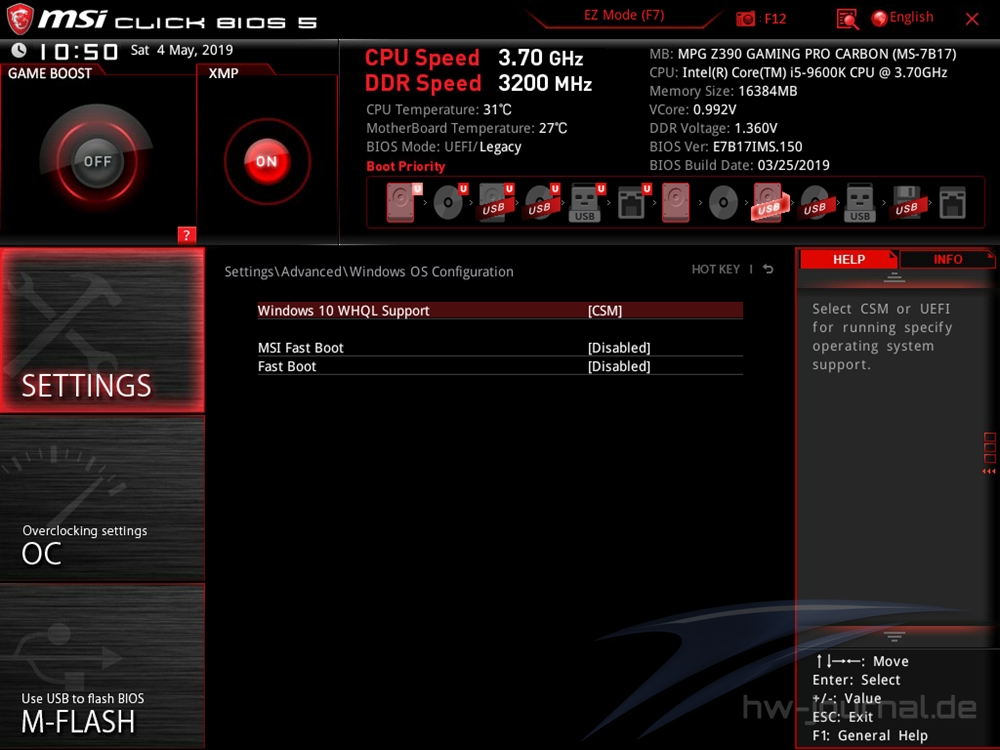Select the USB floppy boot device icon
The width and height of the screenshot is (1000, 750).
(907, 203)
